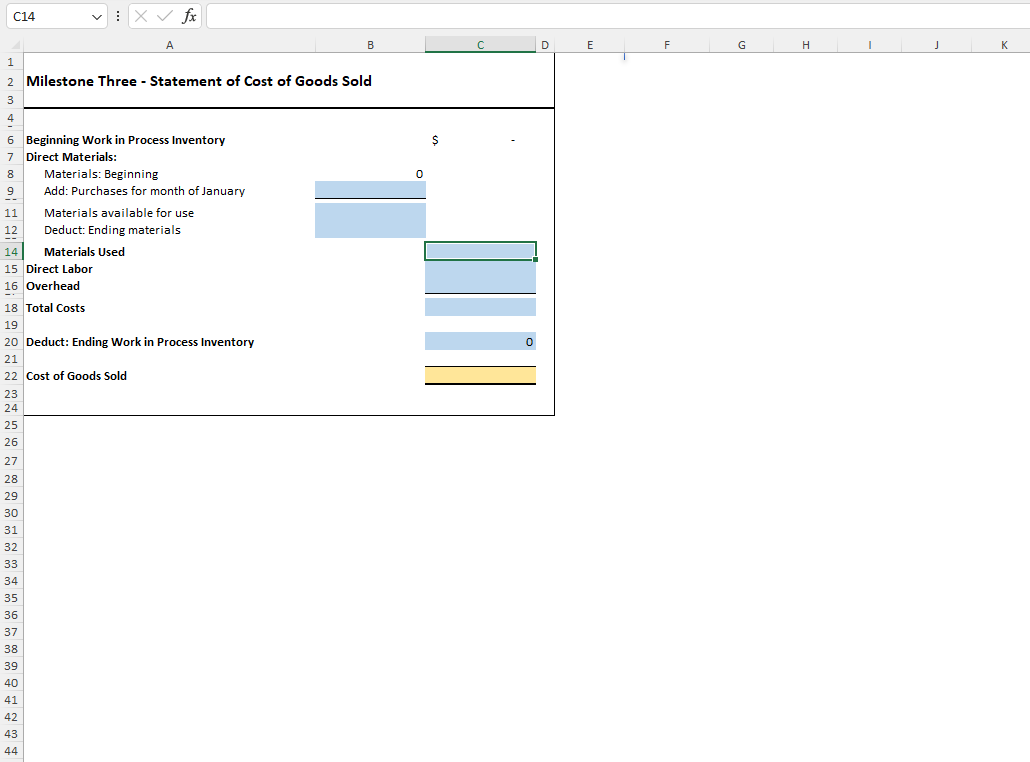Select the title cell 'Milestone Three - Statement of Cost of Goods Sold'
The image size is (1030, 762).
[199, 81]
